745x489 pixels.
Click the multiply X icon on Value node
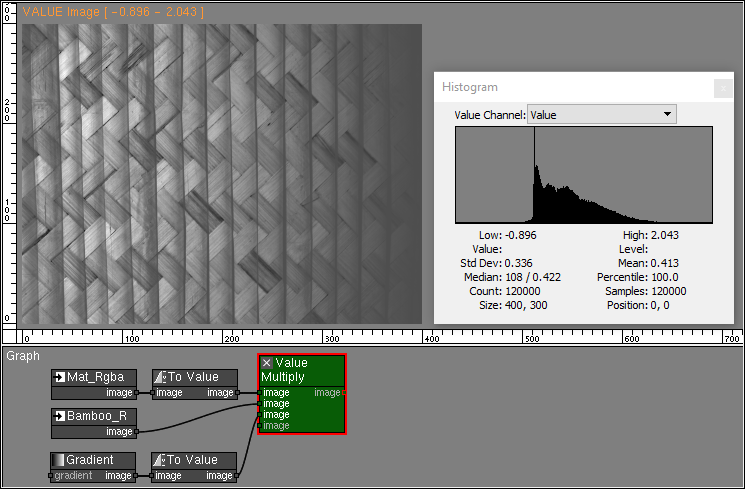pyautogui.click(x=267, y=363)
